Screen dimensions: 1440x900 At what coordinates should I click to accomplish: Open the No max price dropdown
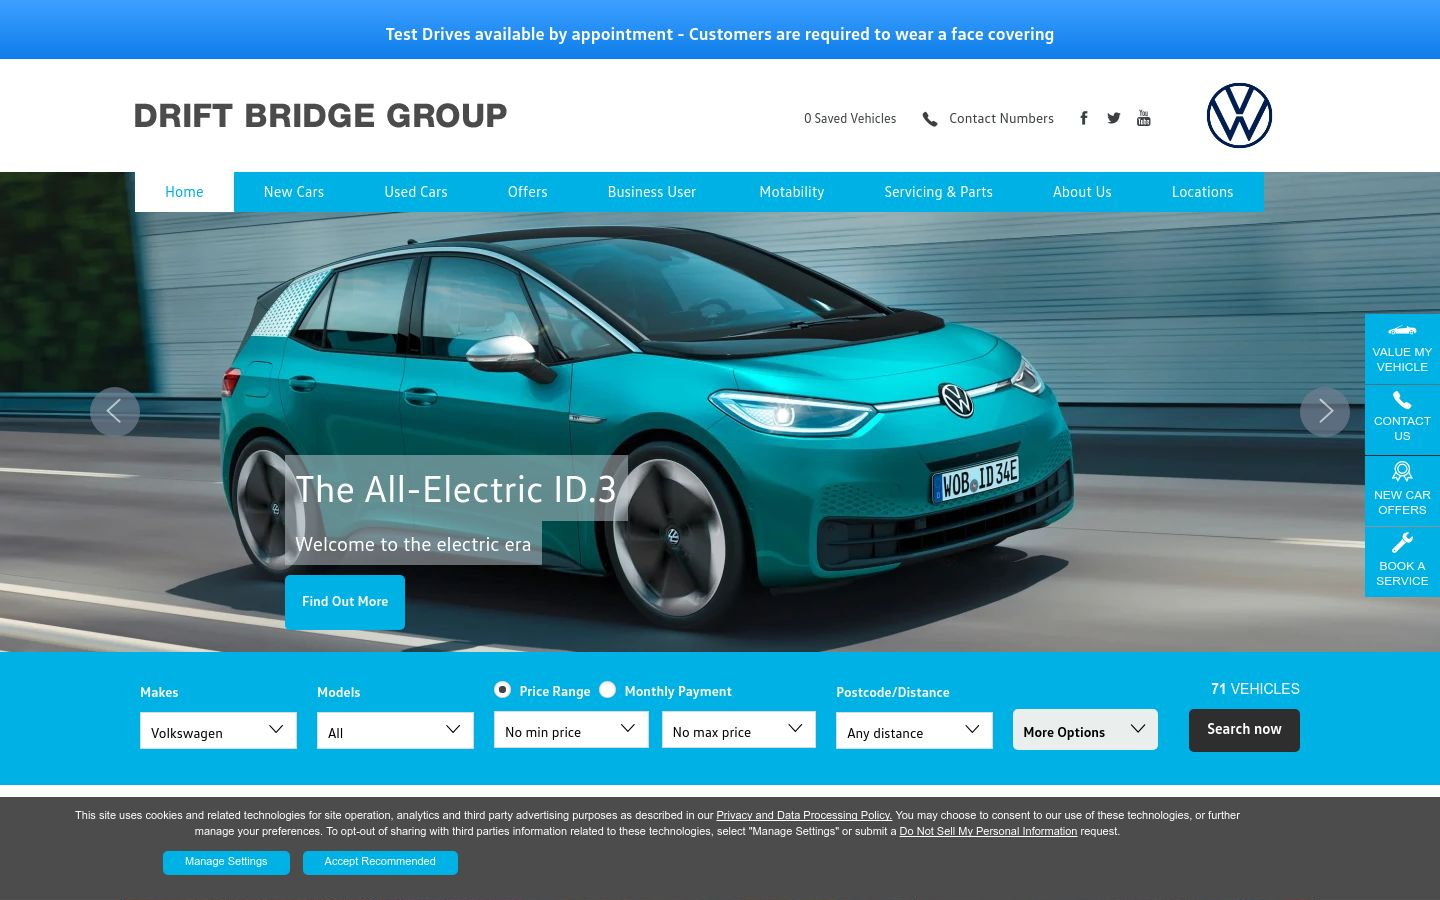click(739, 730)
